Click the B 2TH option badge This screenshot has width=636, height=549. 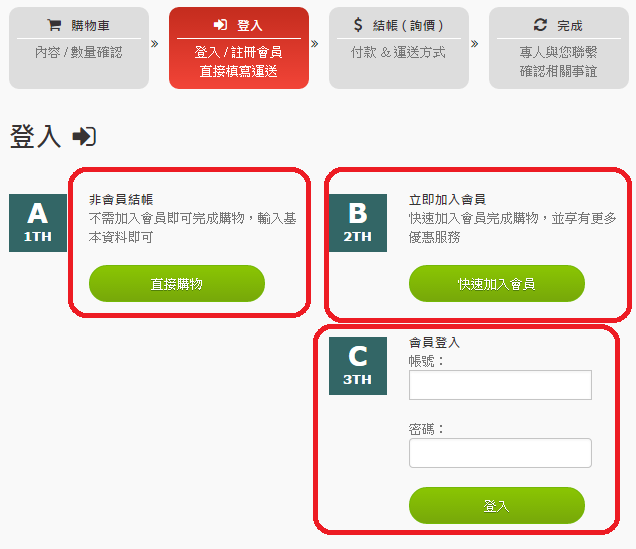click(358, 223)
